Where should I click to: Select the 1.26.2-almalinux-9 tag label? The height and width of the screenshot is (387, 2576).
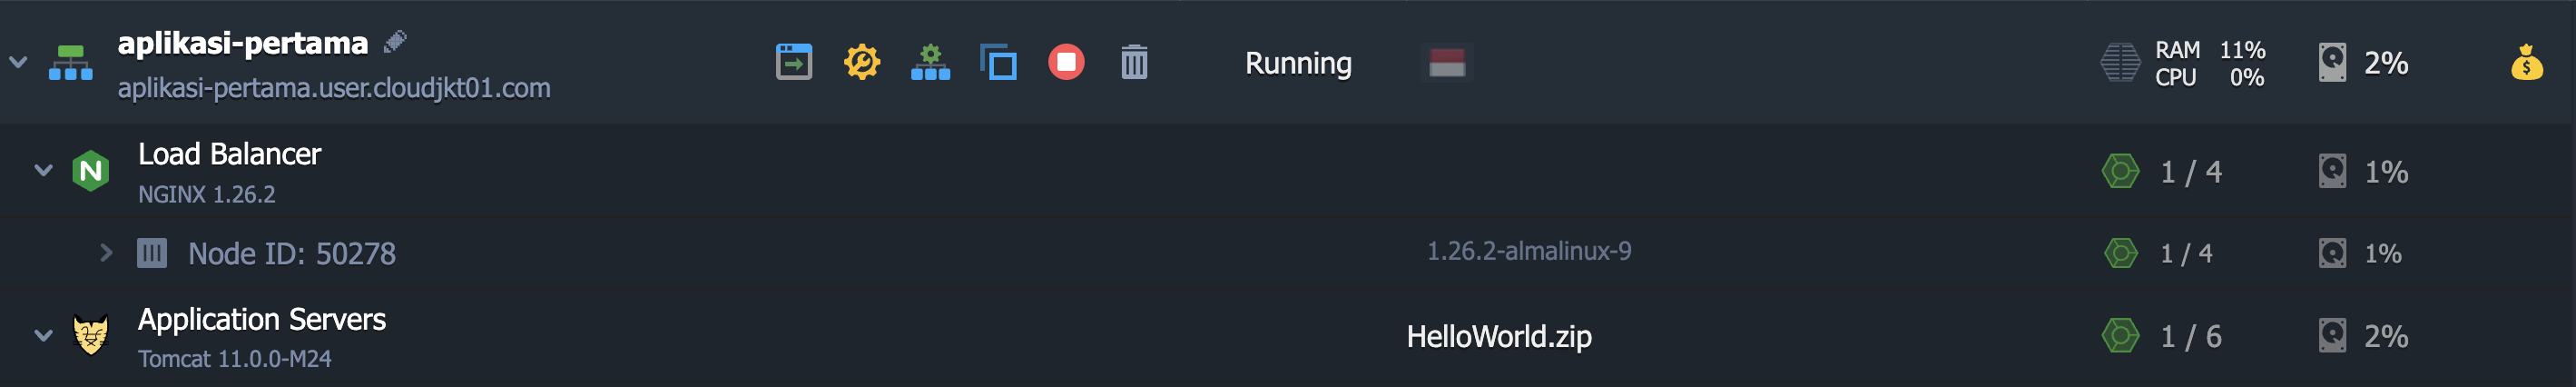coord(1528,251)
